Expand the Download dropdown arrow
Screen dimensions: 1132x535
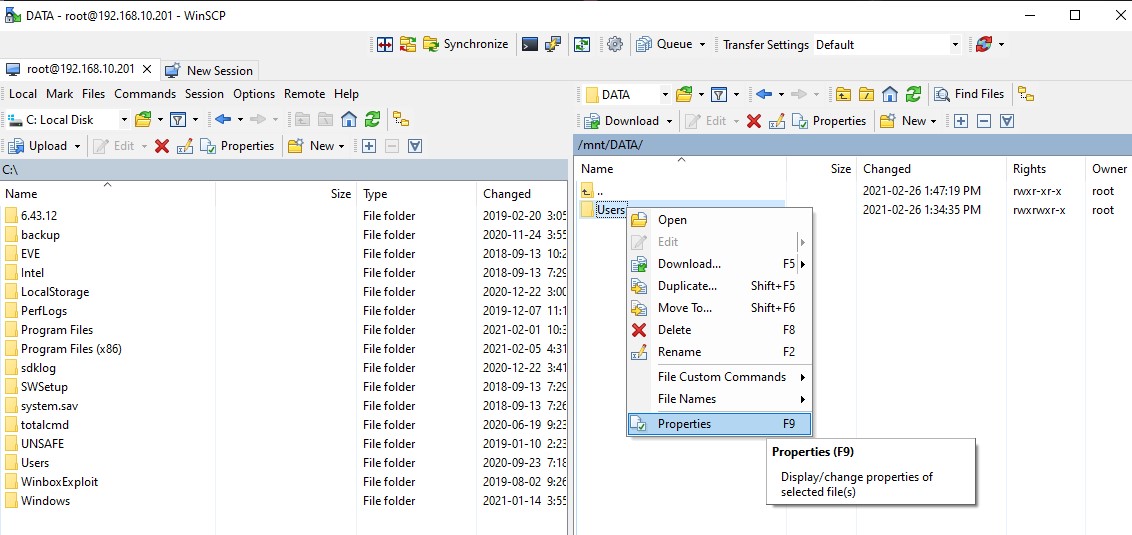(669, 121)
